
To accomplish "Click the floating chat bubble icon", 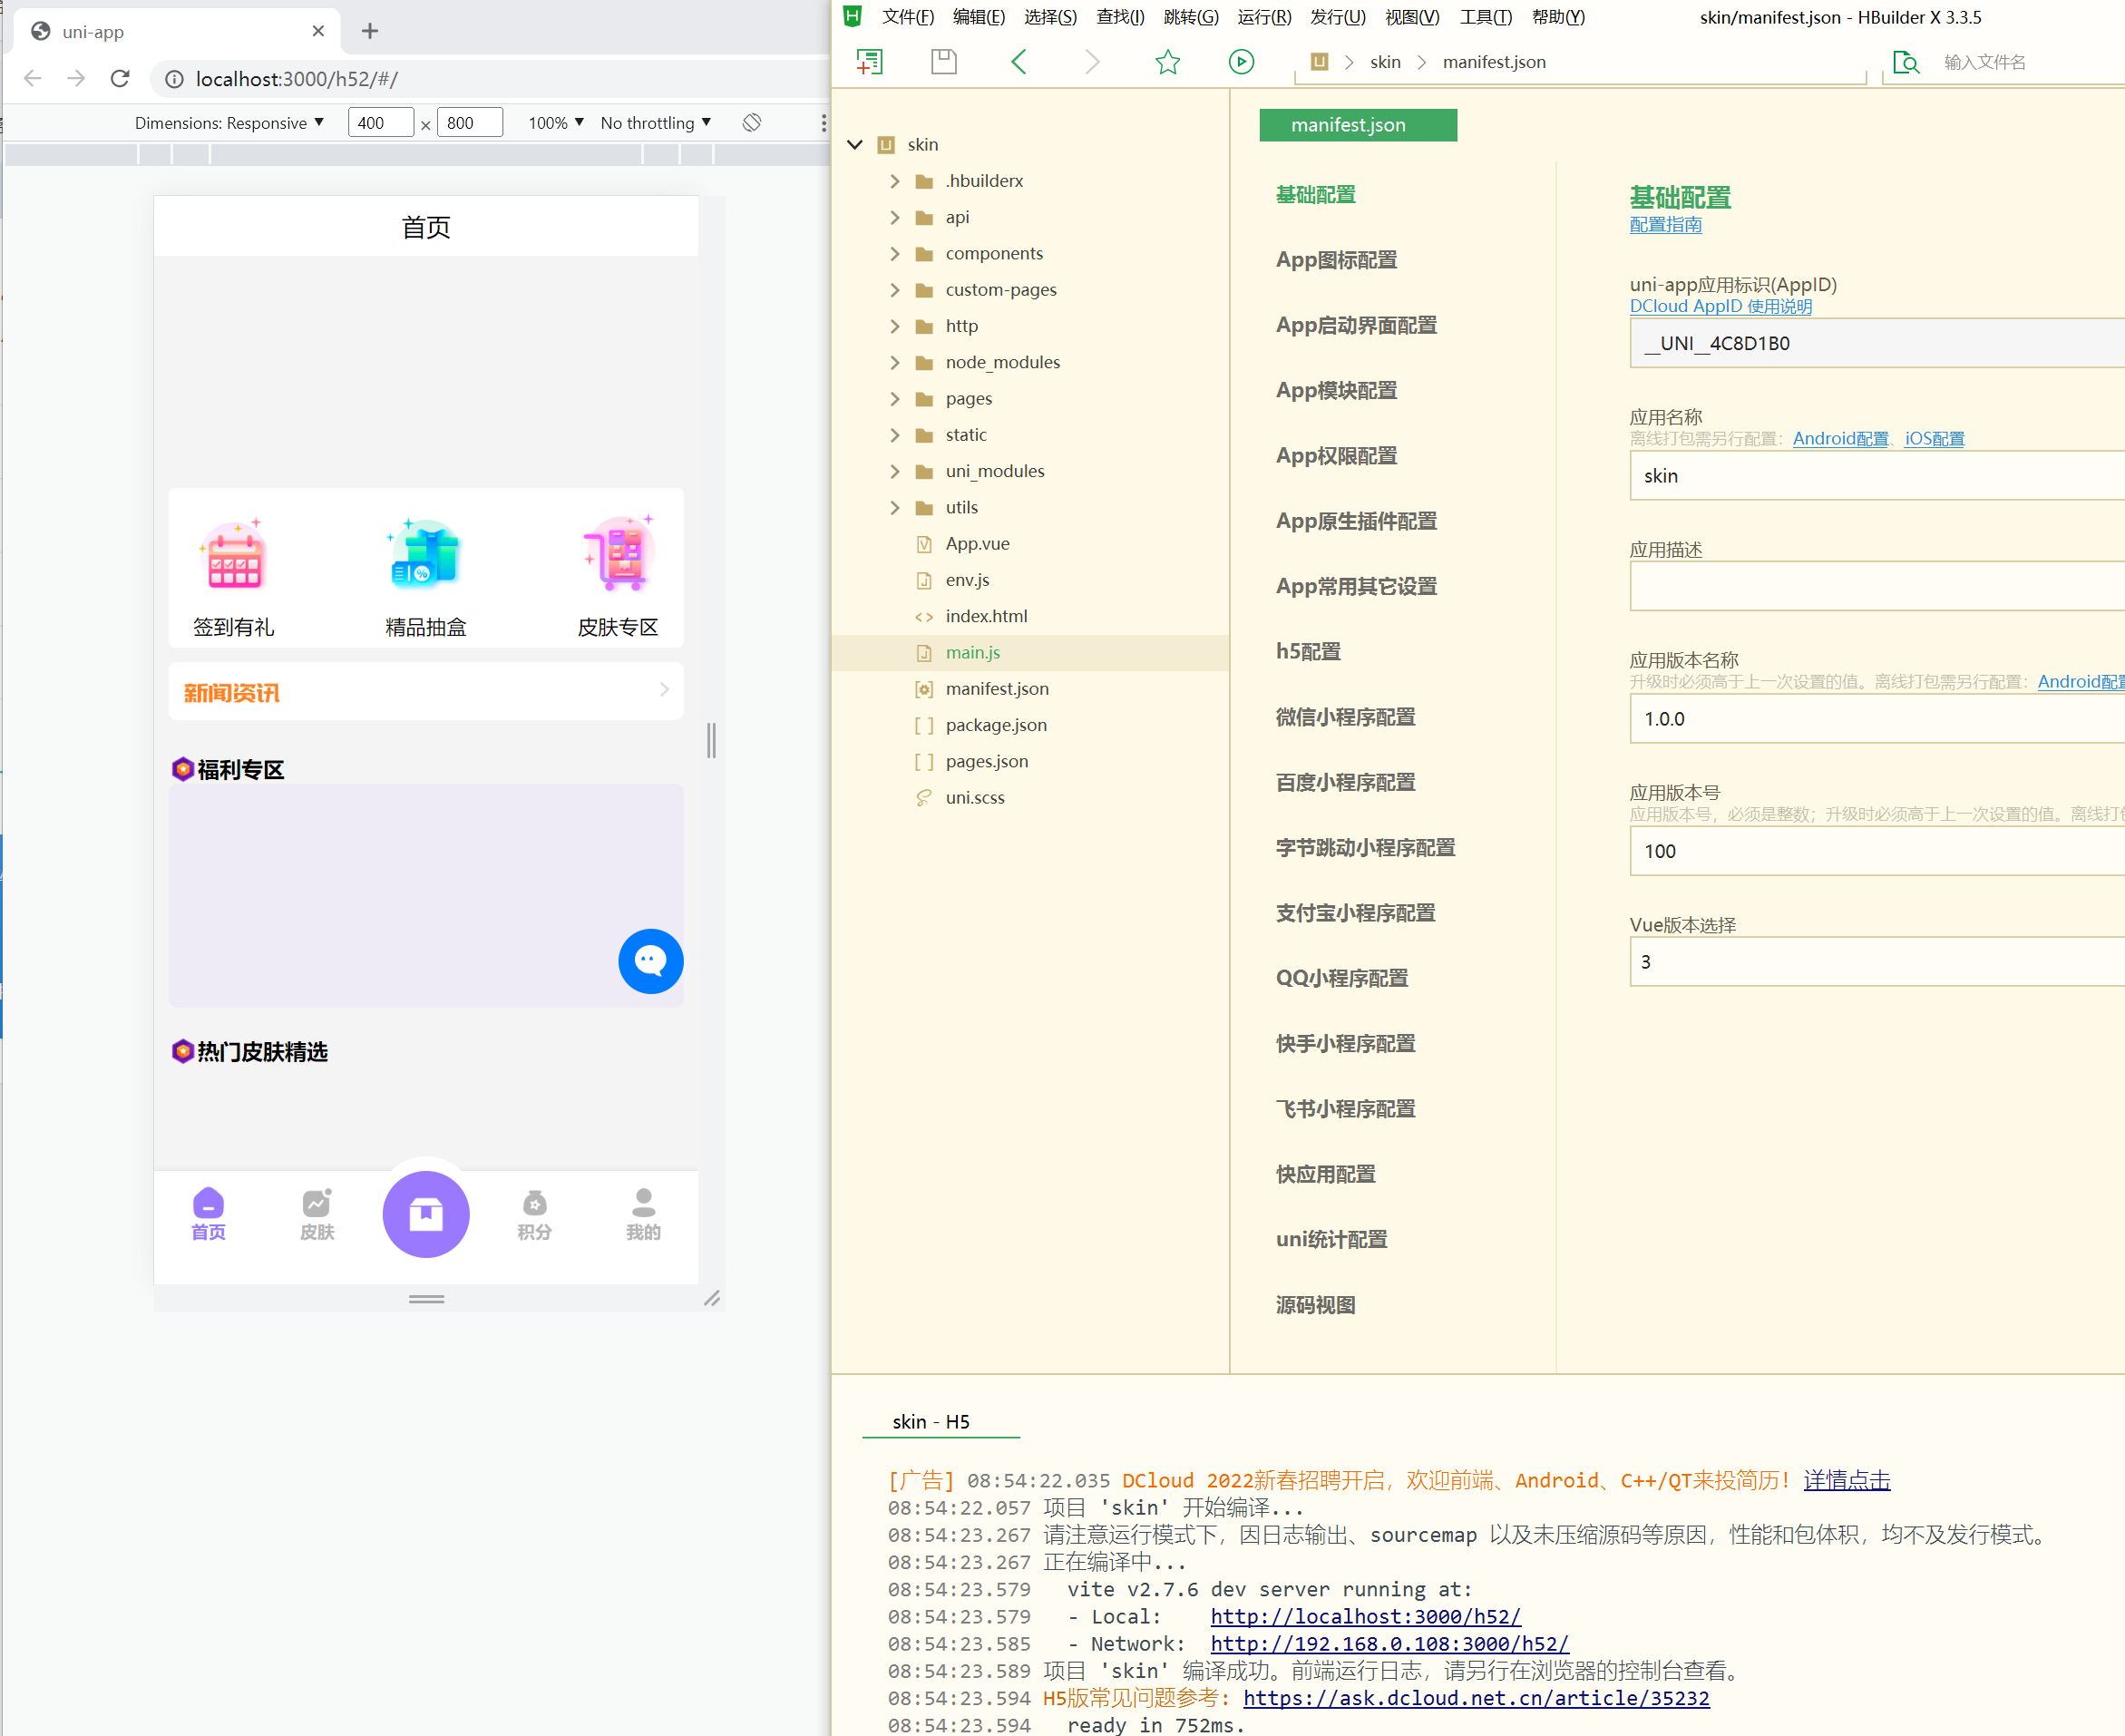I will (x=649, y=960).
